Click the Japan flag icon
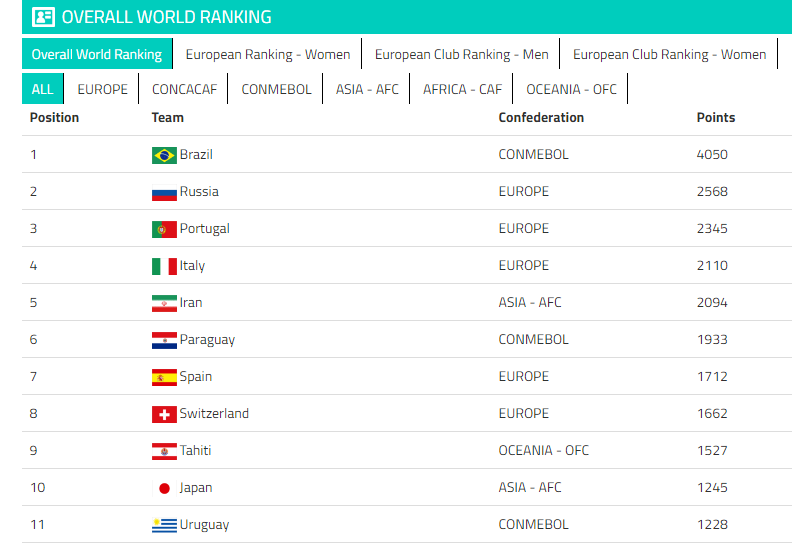793x547 pixels. point(164,488)
